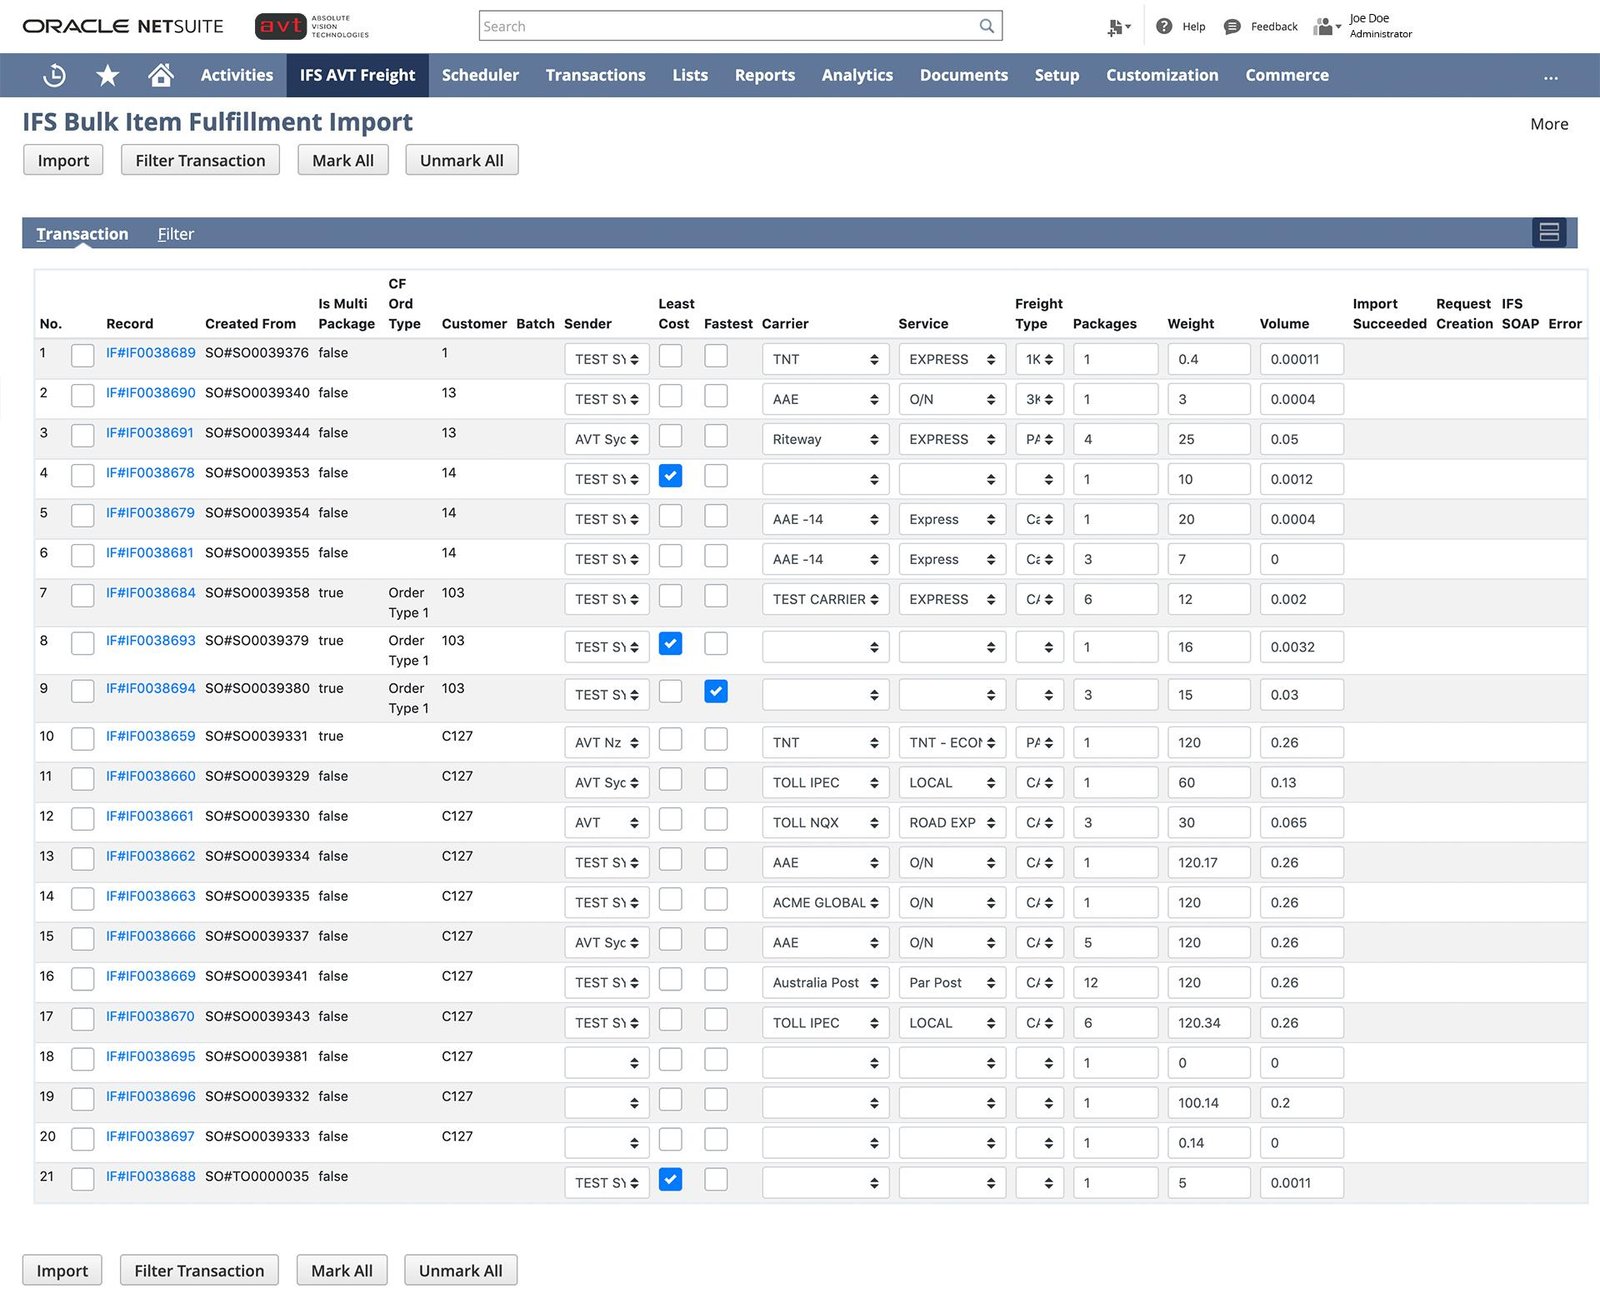Screen dimensions: 1600x1313
Task: Check the row select box for IF#IF0038689
Action: (x=83, y=355)
